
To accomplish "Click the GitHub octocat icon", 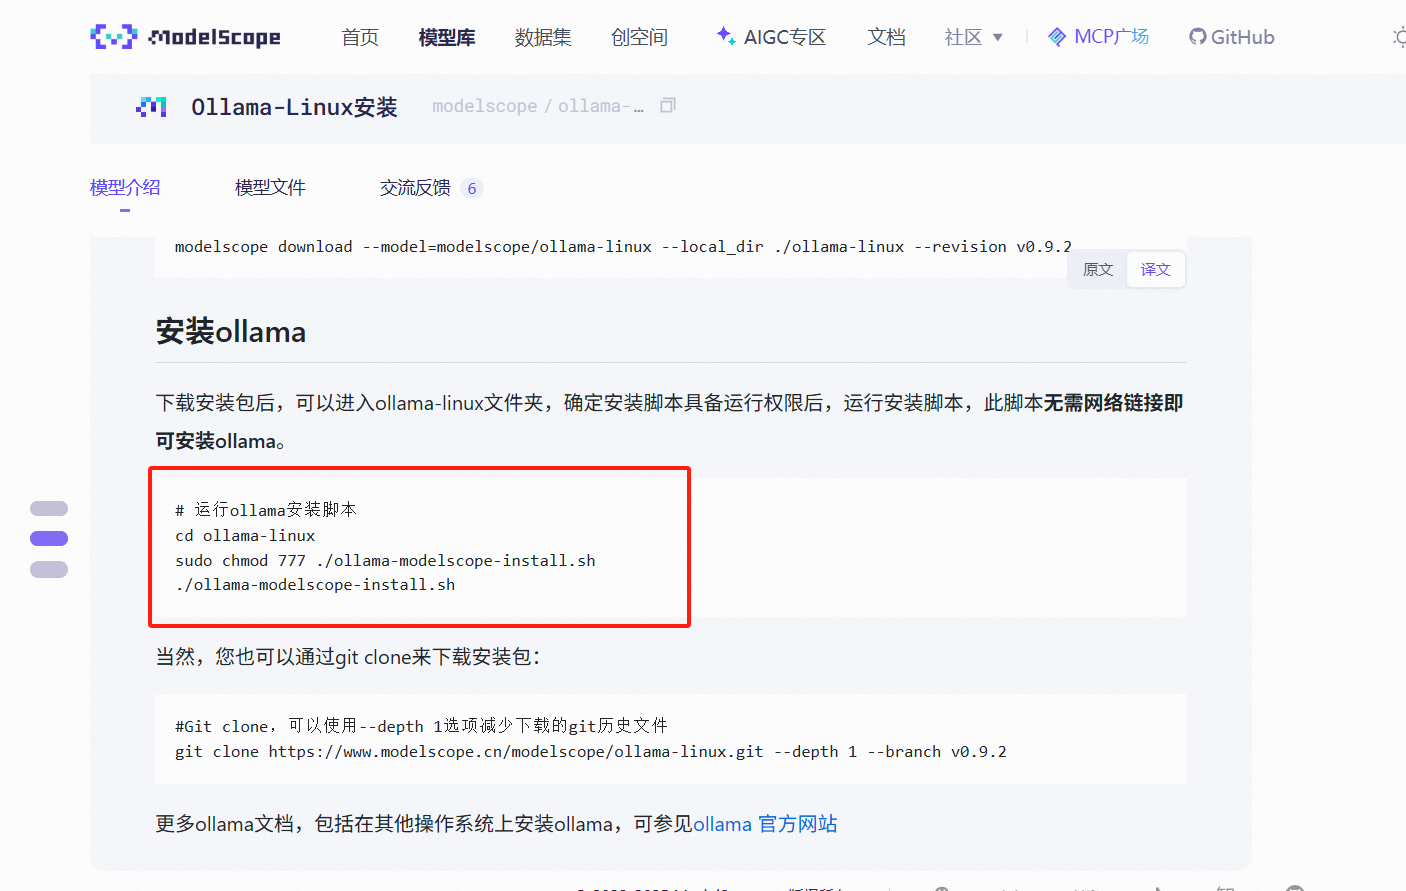I will point(1197,37).
